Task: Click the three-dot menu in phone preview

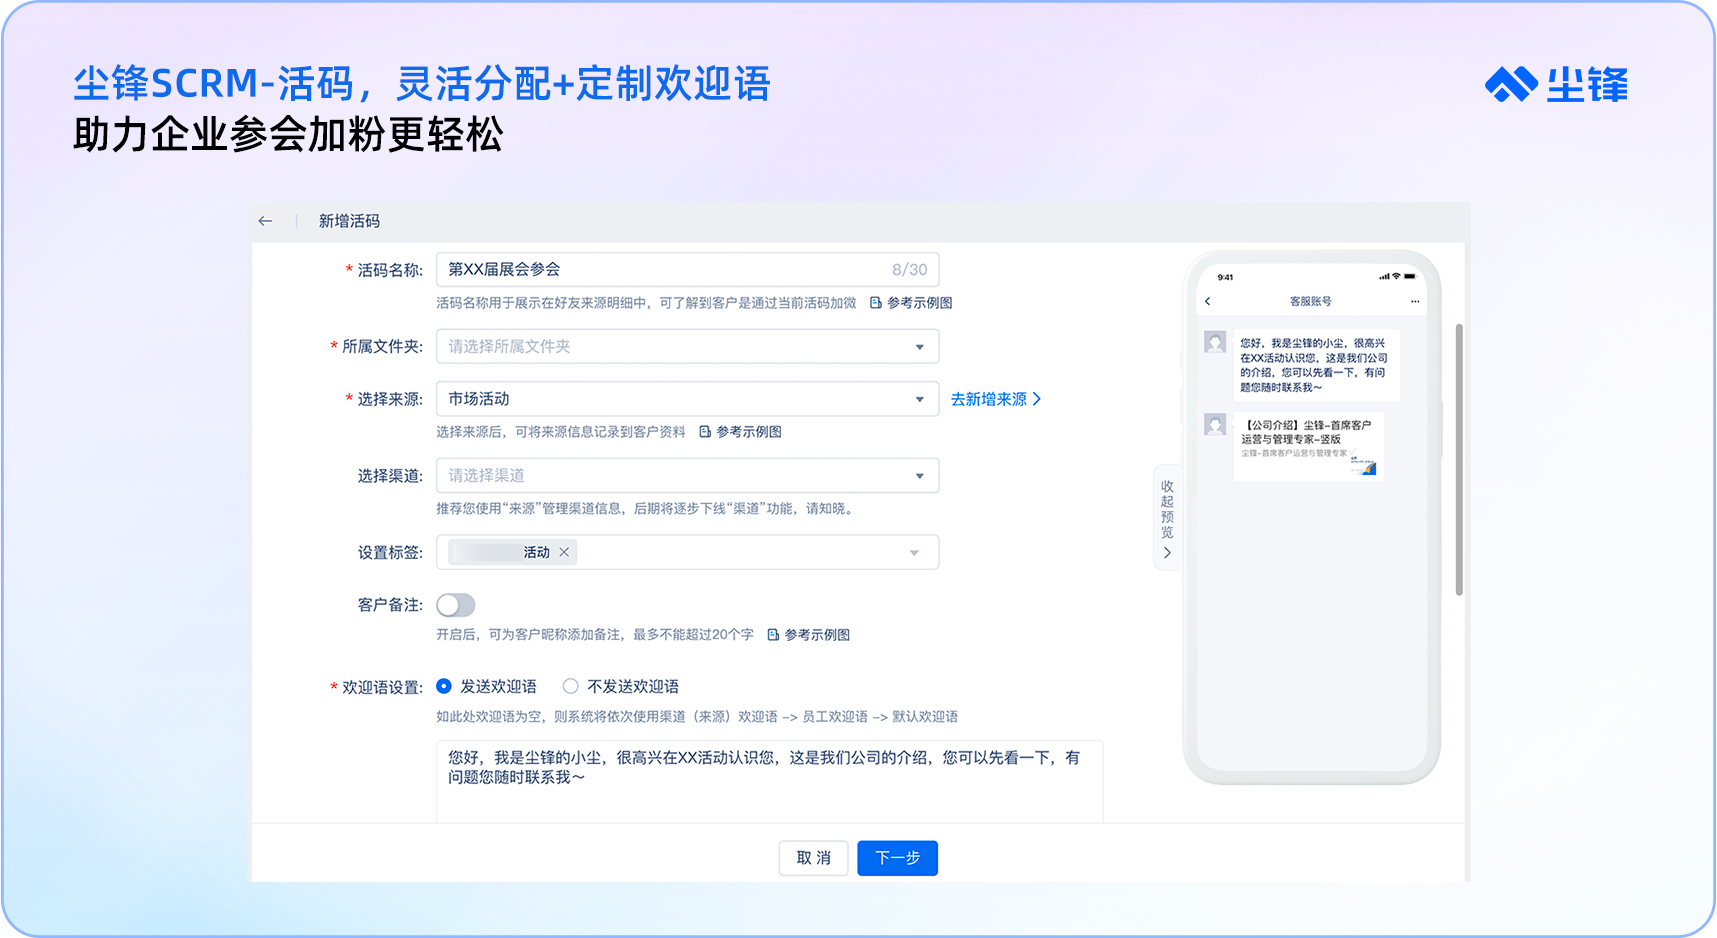Action: click(1414, 301)
